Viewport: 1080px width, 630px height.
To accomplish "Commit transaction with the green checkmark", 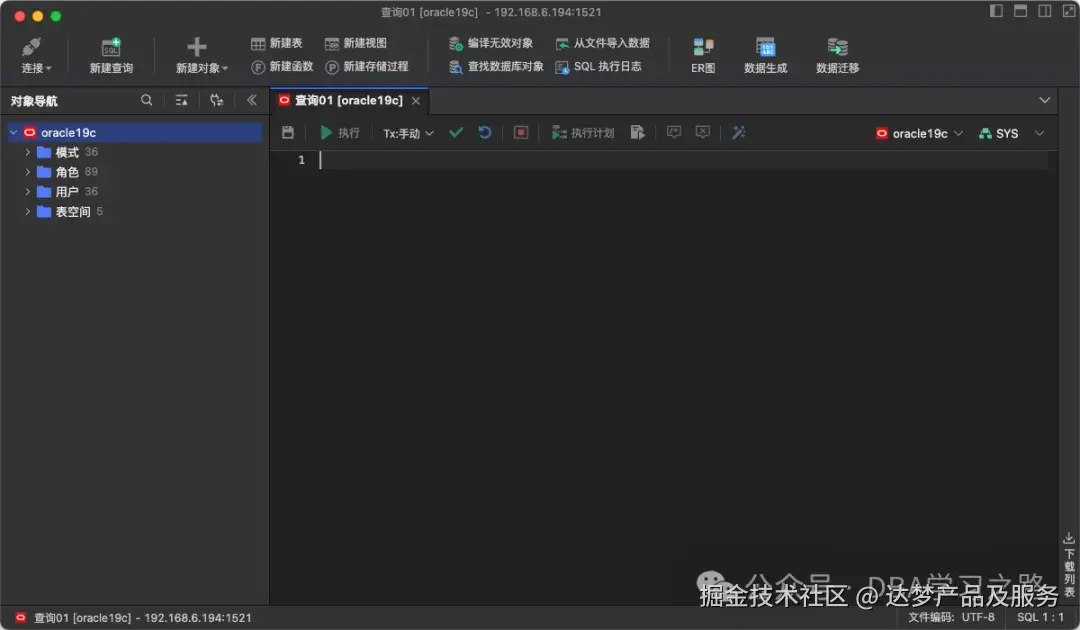I will coord(456,131).
